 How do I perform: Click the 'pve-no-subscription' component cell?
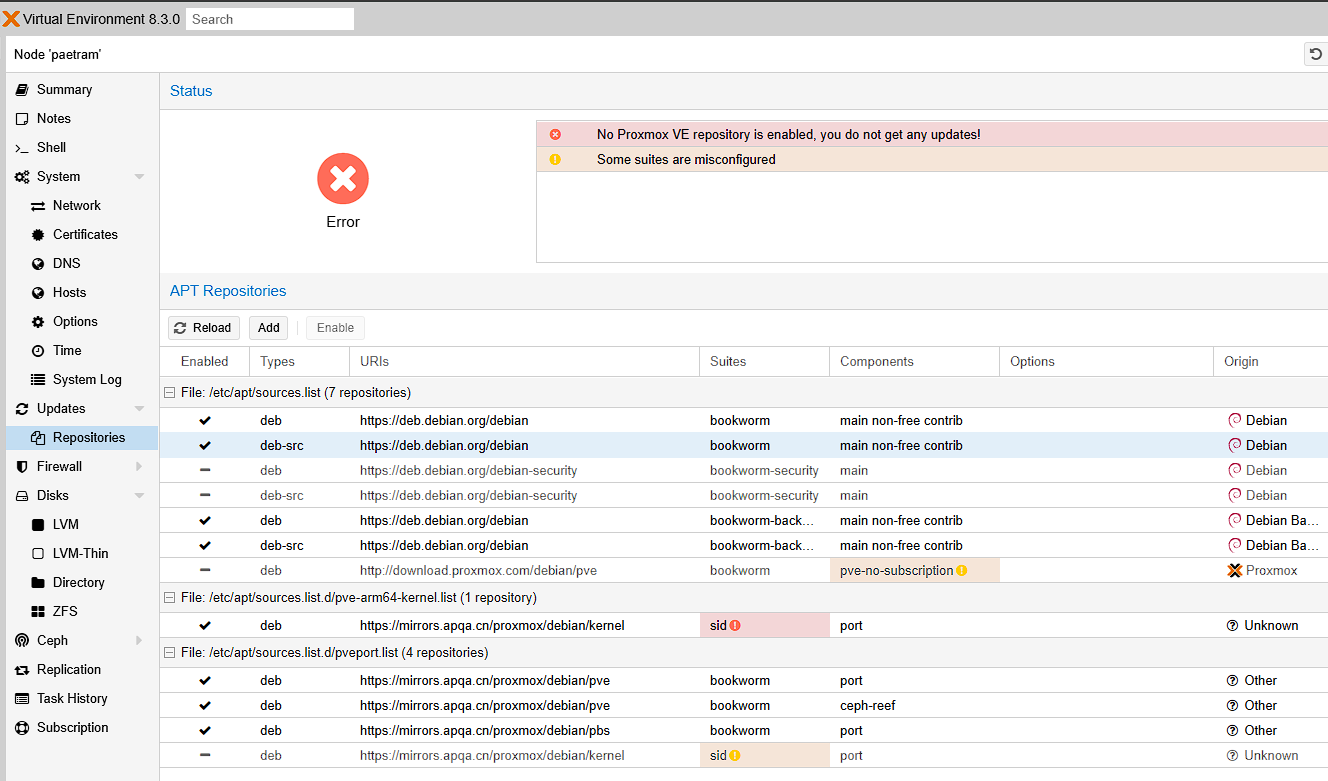[914, 570]
